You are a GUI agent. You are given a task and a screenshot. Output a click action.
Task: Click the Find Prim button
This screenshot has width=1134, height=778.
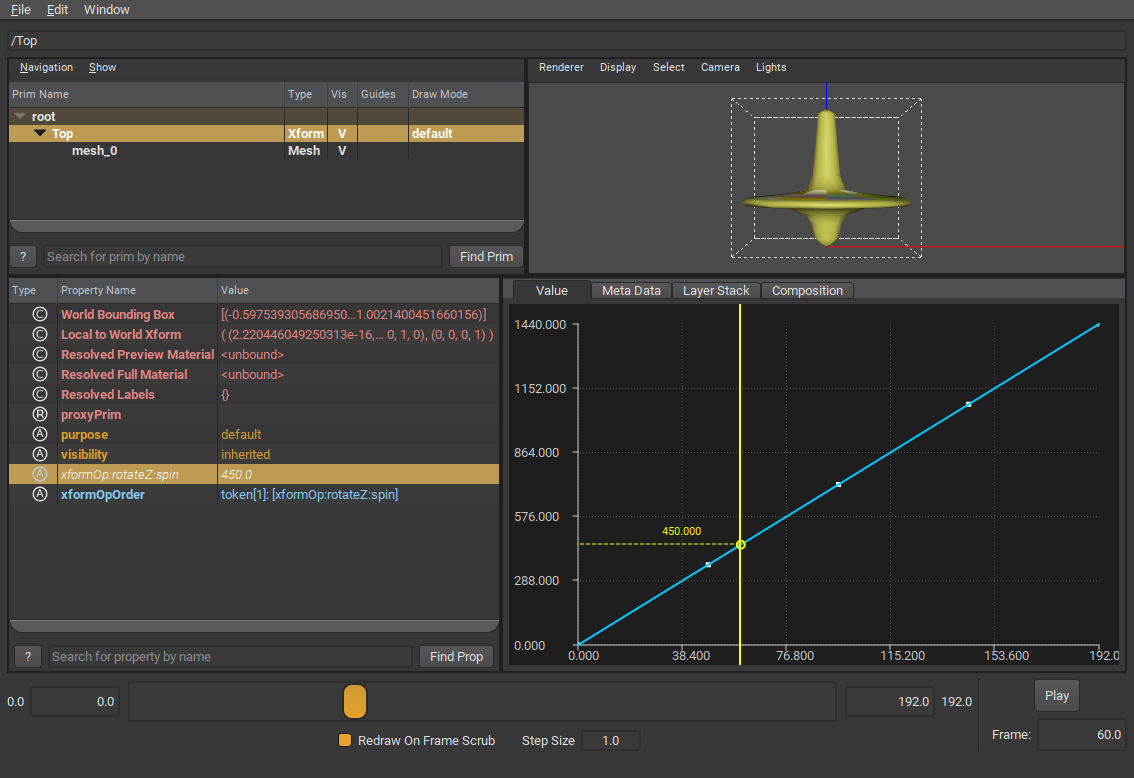coord(486,256)
